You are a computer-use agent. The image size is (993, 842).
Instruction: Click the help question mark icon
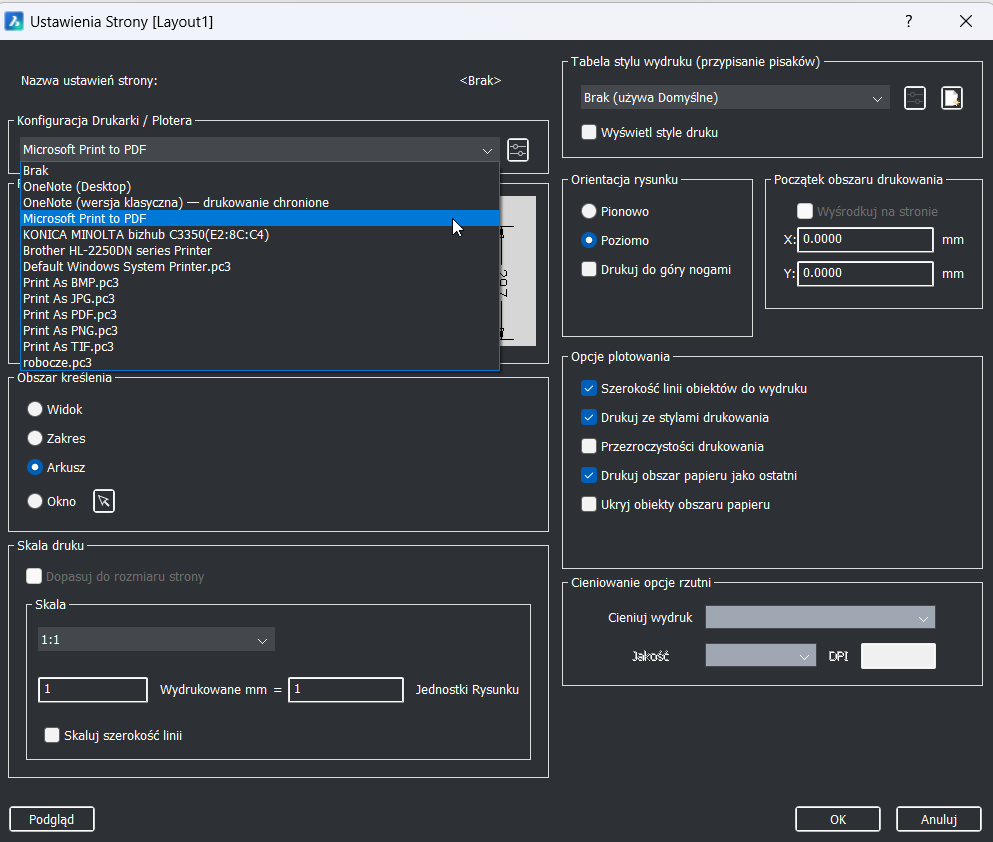coord(908,21)
